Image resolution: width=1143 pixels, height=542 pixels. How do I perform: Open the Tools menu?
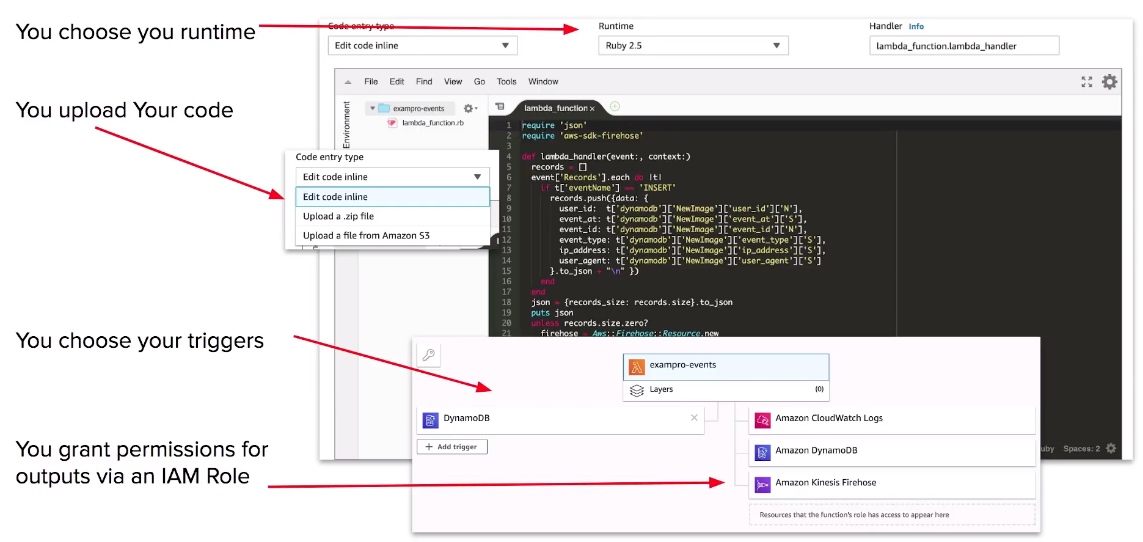click(507, 82)
